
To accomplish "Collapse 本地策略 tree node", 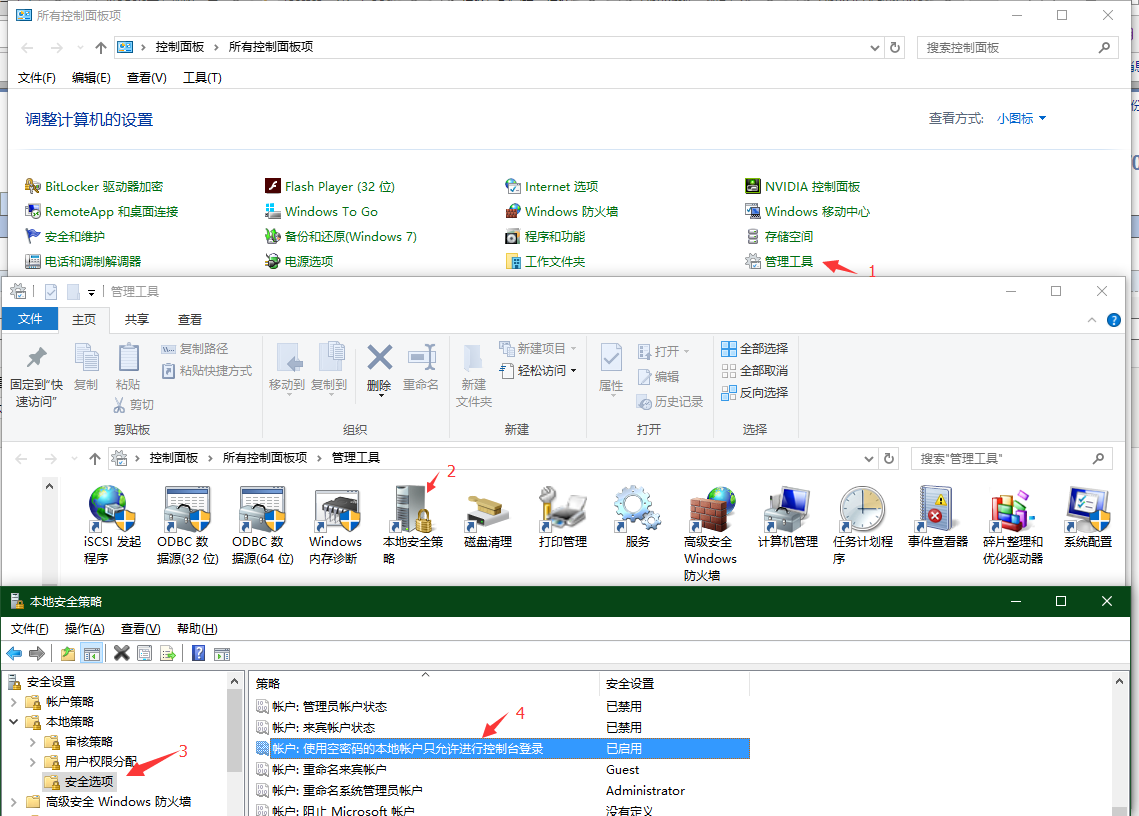I will pyautogui.click(x=14, y=722).
